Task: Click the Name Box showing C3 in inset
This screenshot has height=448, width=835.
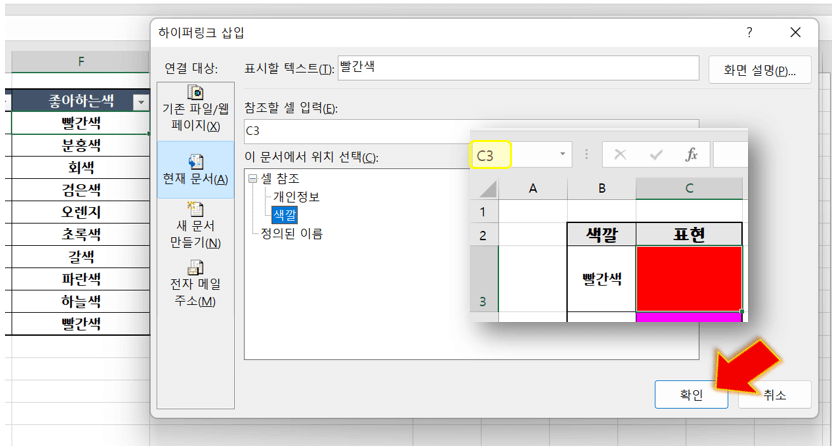Action: coord(490,155)
